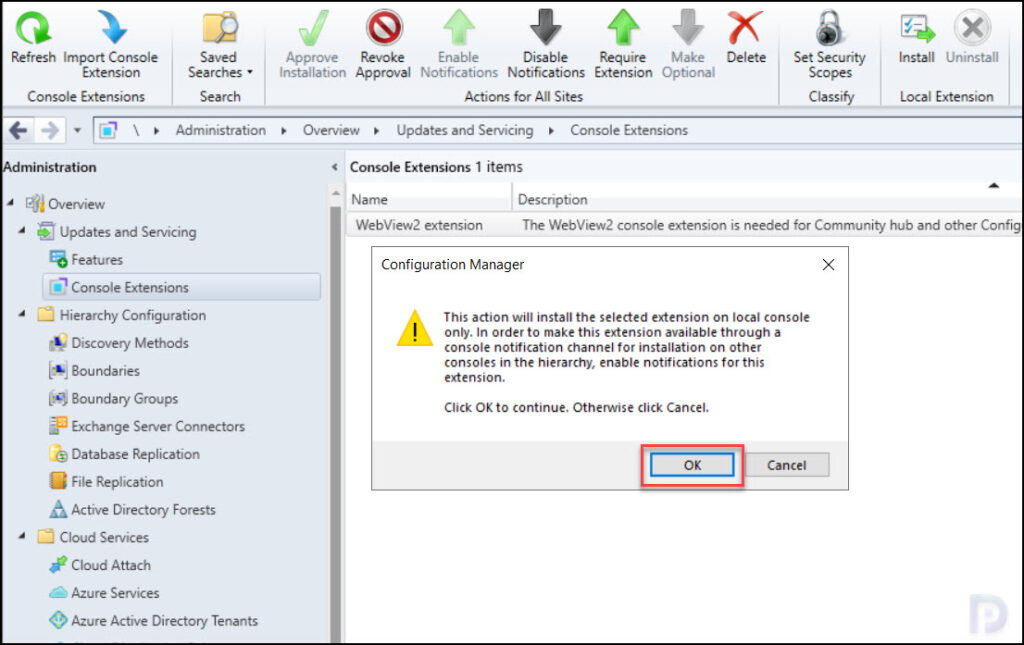
Task: Expand dropdown arrow after Overview breadcrumb
Action: (377, 131)
